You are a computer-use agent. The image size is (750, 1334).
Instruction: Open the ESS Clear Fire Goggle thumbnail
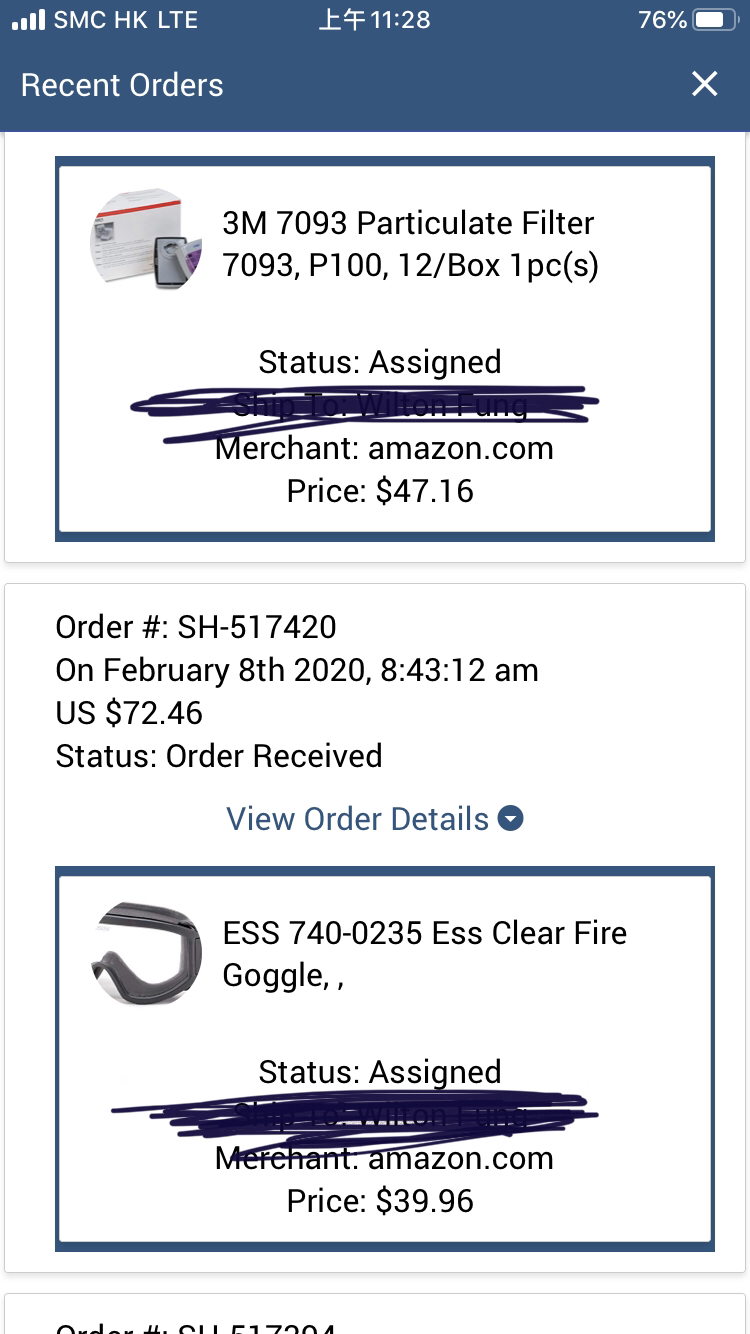(146, 953)
